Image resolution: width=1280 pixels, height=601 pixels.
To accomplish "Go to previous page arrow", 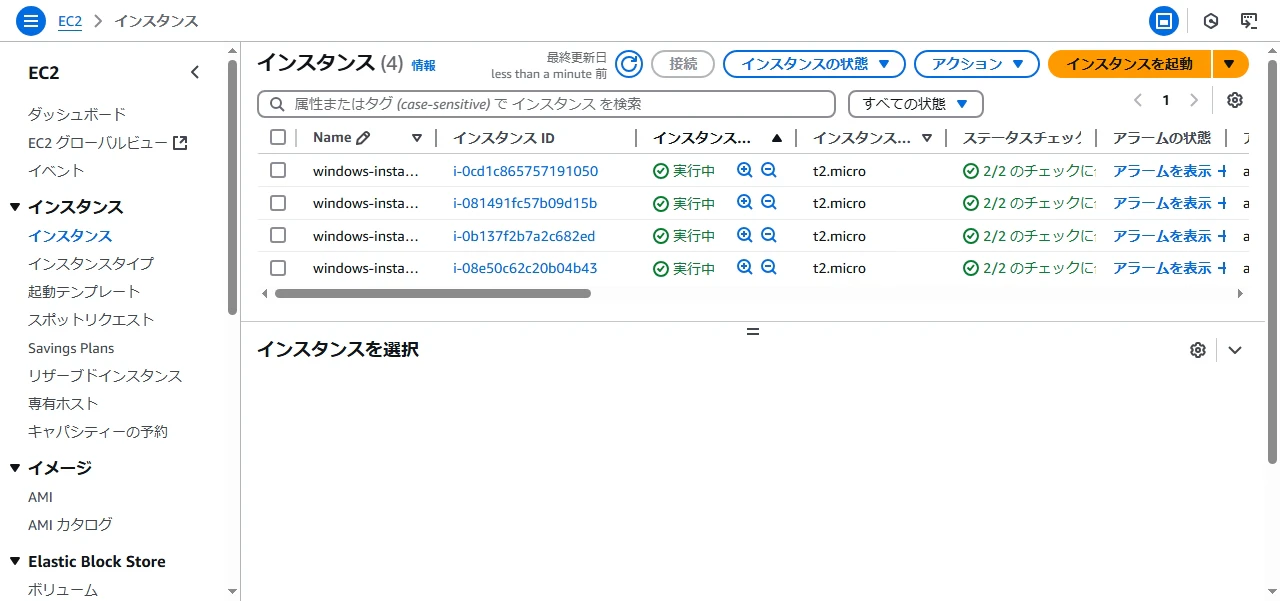I will (x=1138, y=100).
